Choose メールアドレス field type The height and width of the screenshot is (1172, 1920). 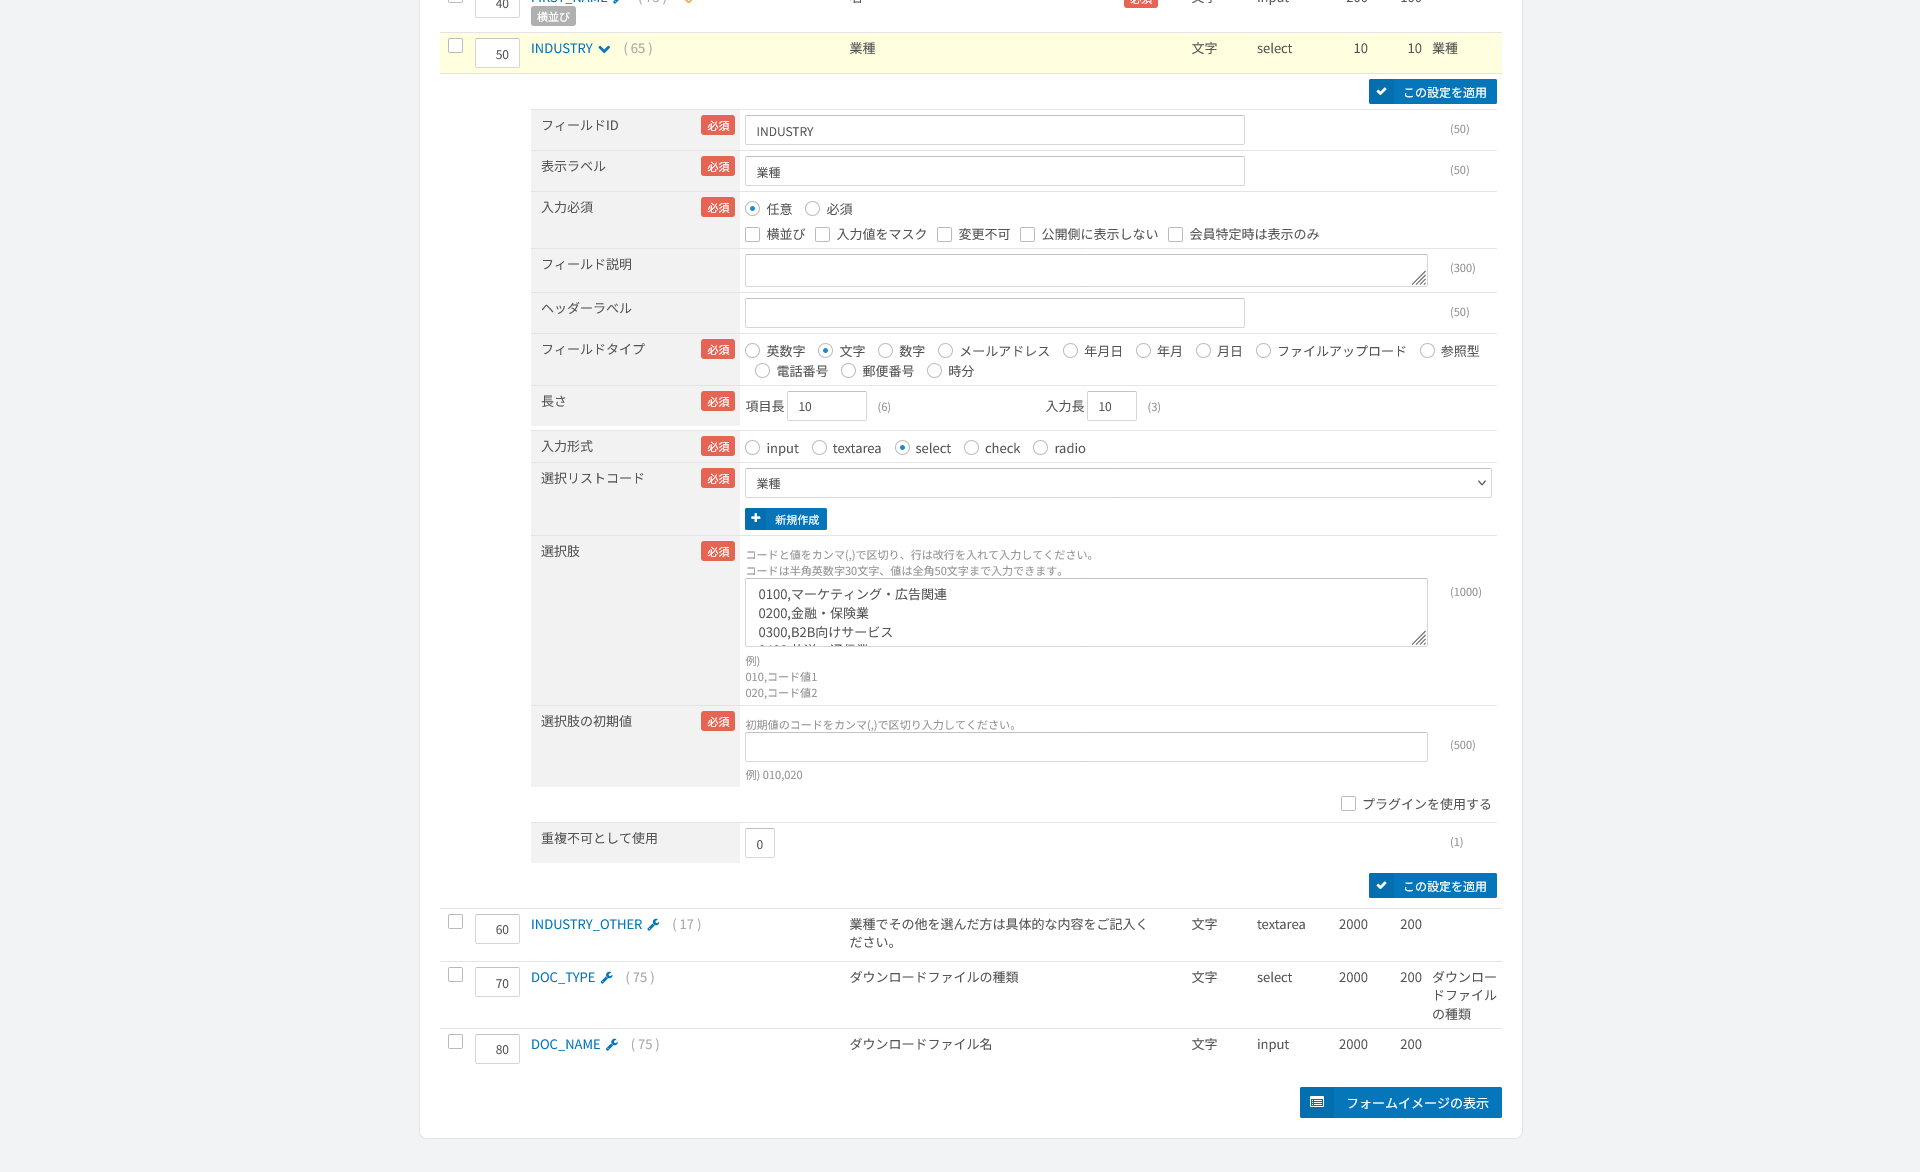click(x=946, y=351)
